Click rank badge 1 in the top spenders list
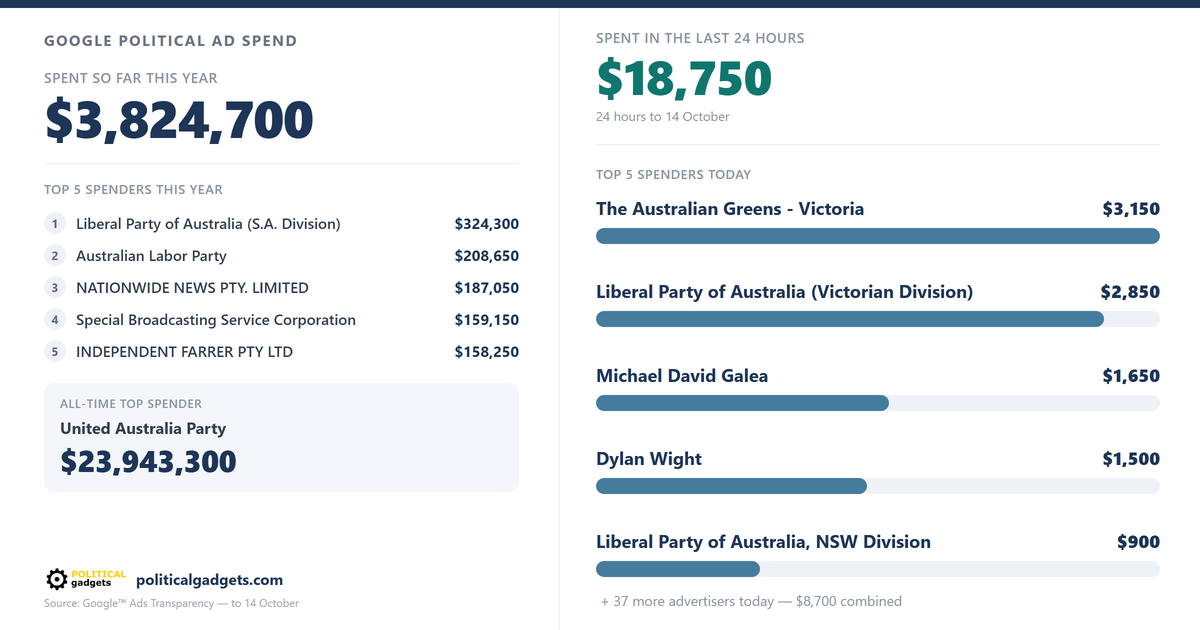The width and height of the screenshot is (1200, 630). [55, 224]
